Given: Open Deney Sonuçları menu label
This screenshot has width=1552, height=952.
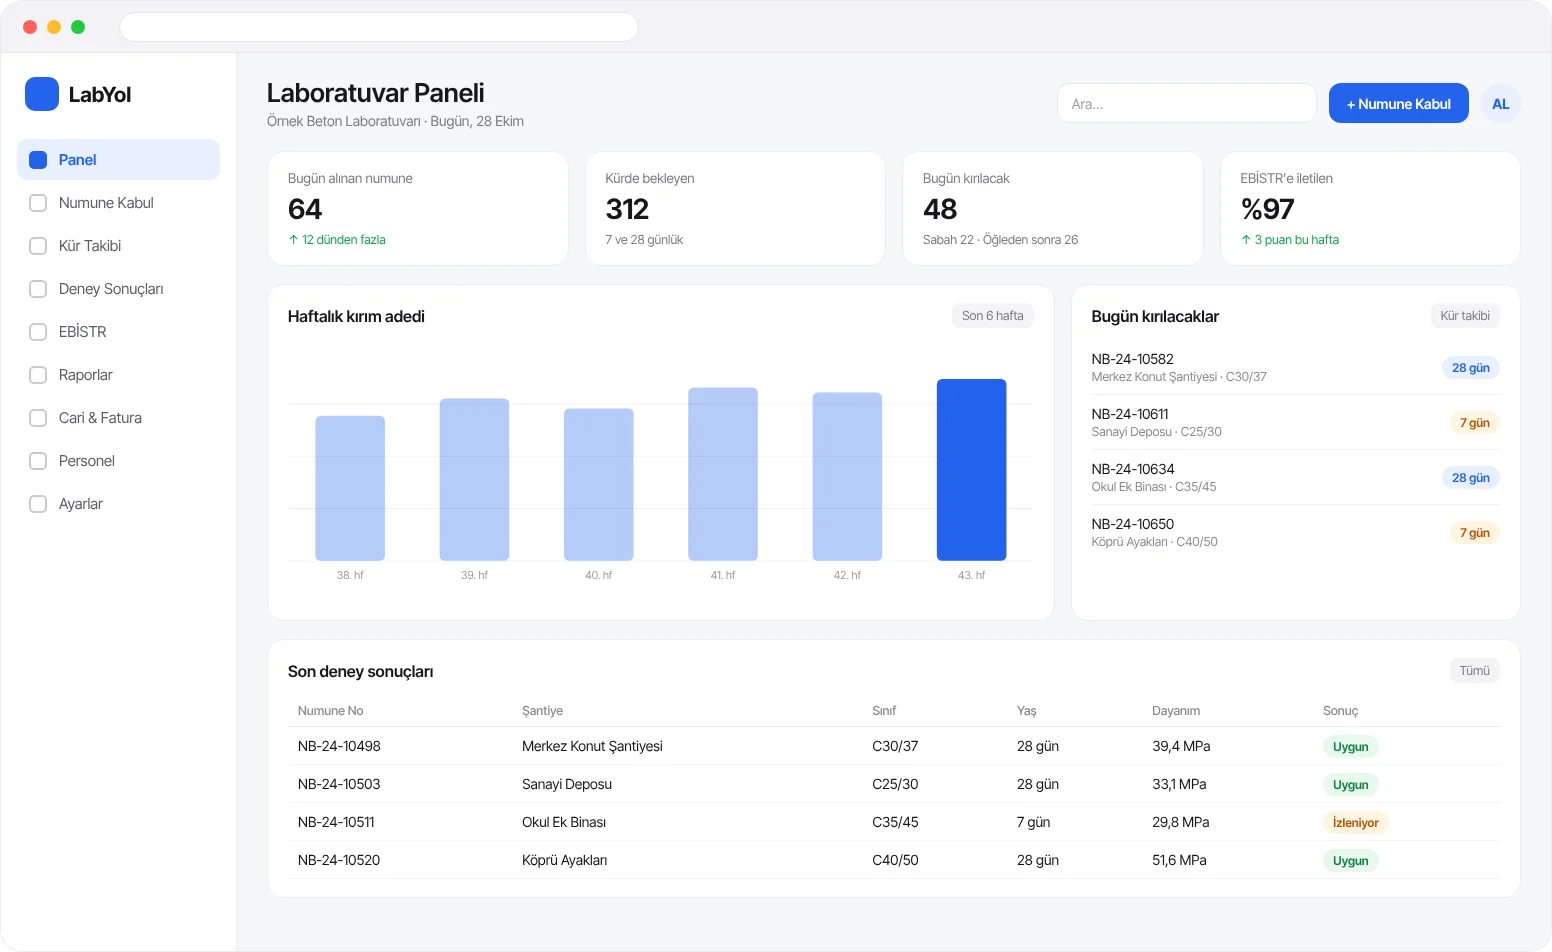Looking at the screenshot, I should click(x=111, y=289).
